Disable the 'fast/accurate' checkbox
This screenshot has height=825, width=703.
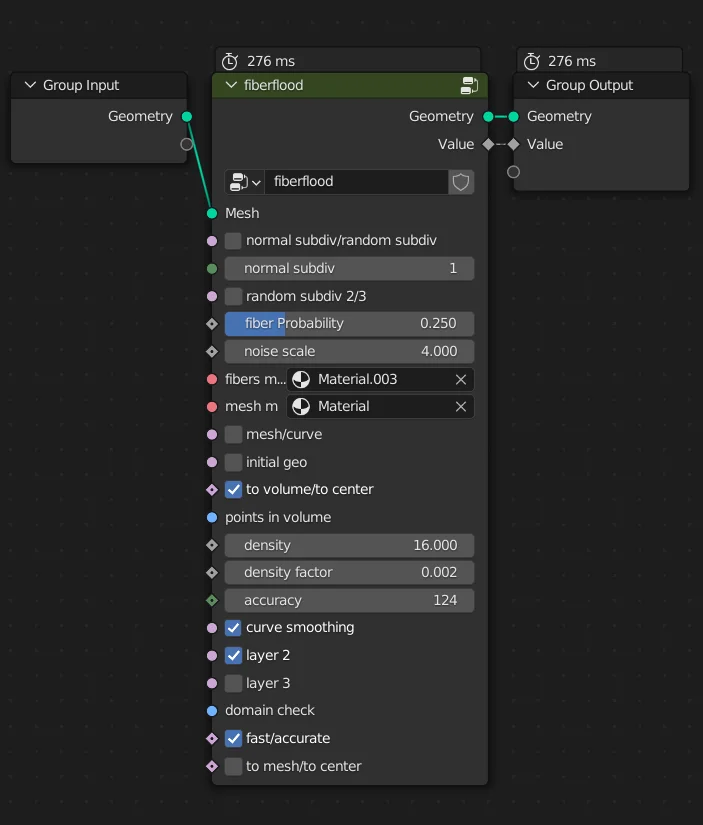[231, 738]
